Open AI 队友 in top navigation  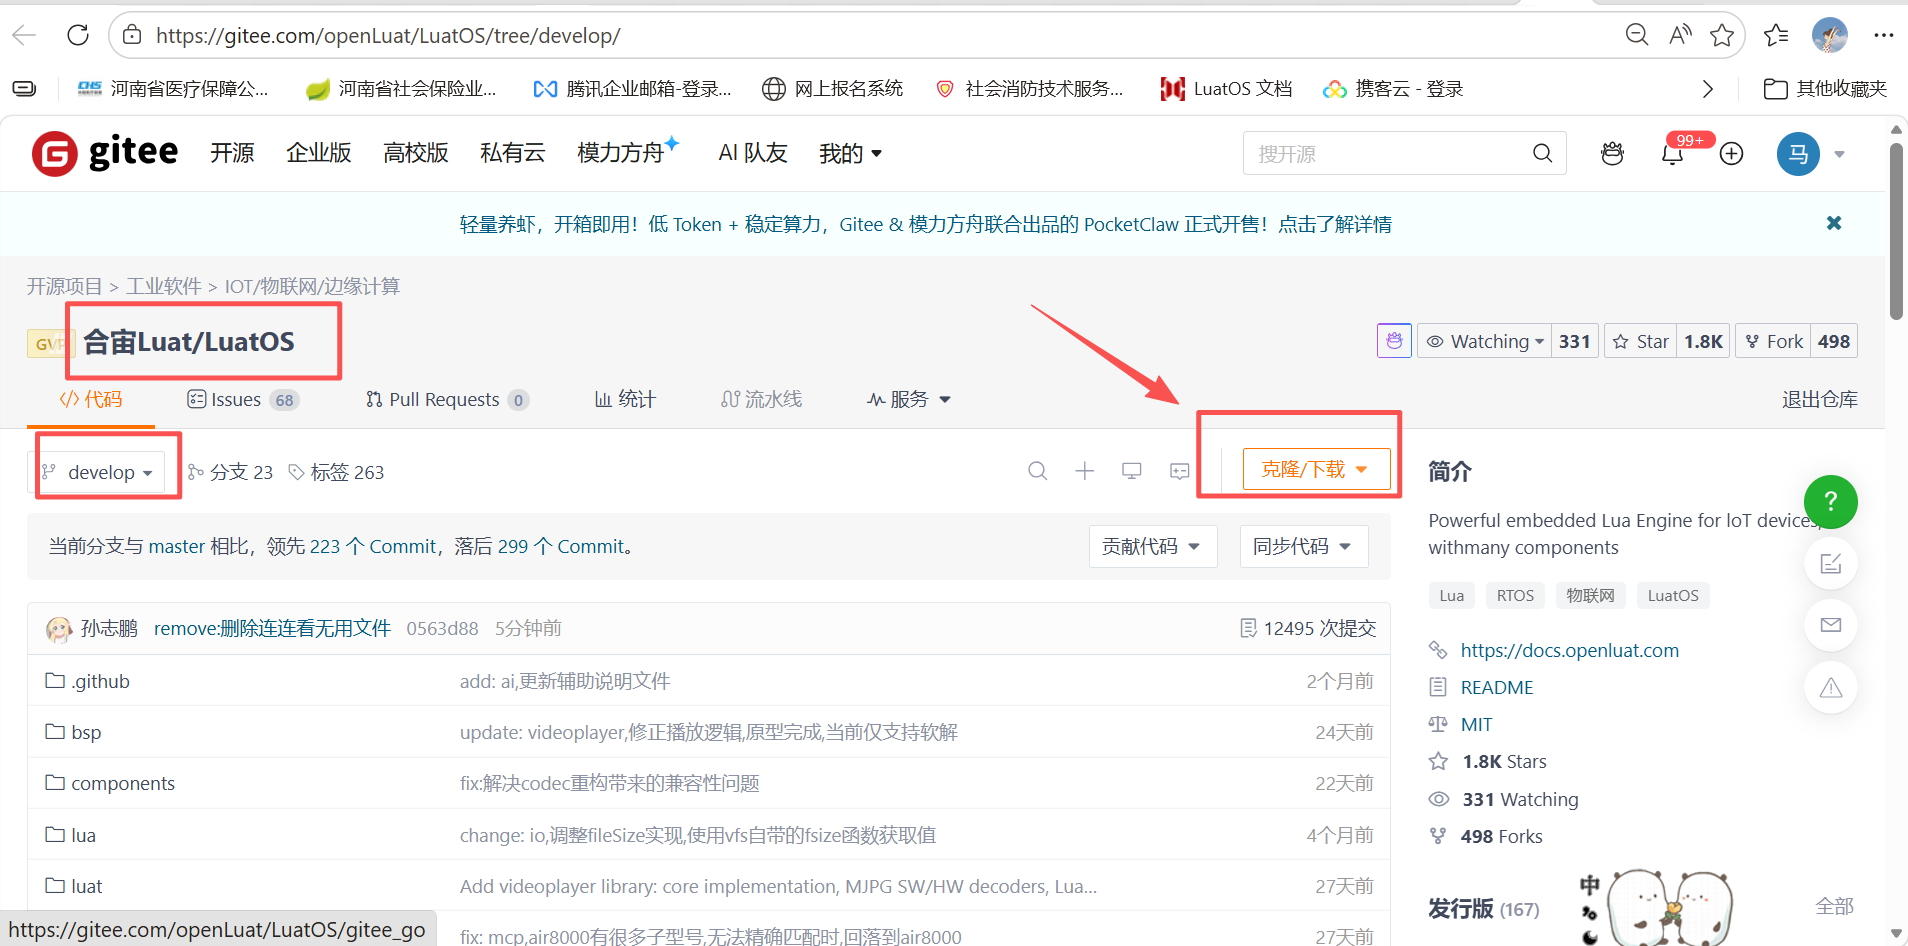coord(753,153)
